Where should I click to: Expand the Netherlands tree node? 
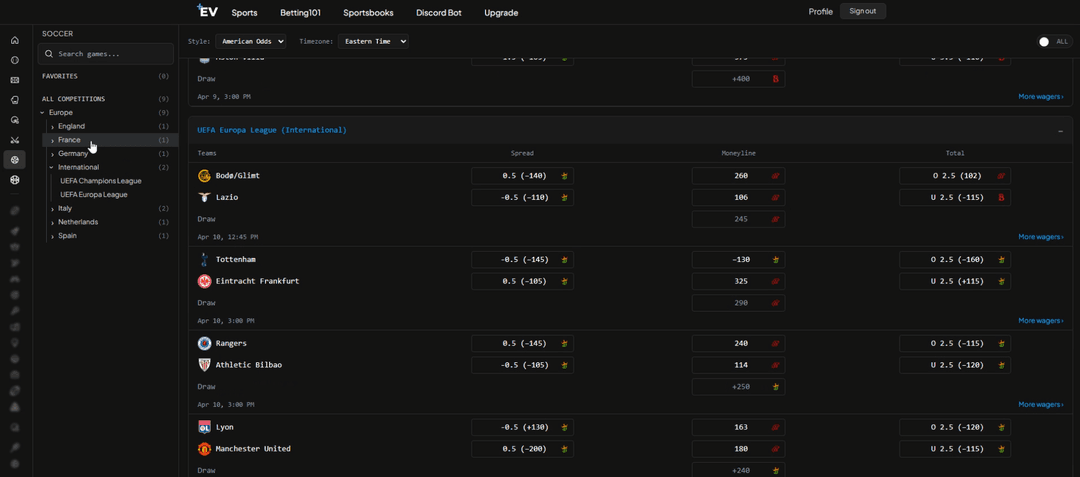tap(53, 222)
